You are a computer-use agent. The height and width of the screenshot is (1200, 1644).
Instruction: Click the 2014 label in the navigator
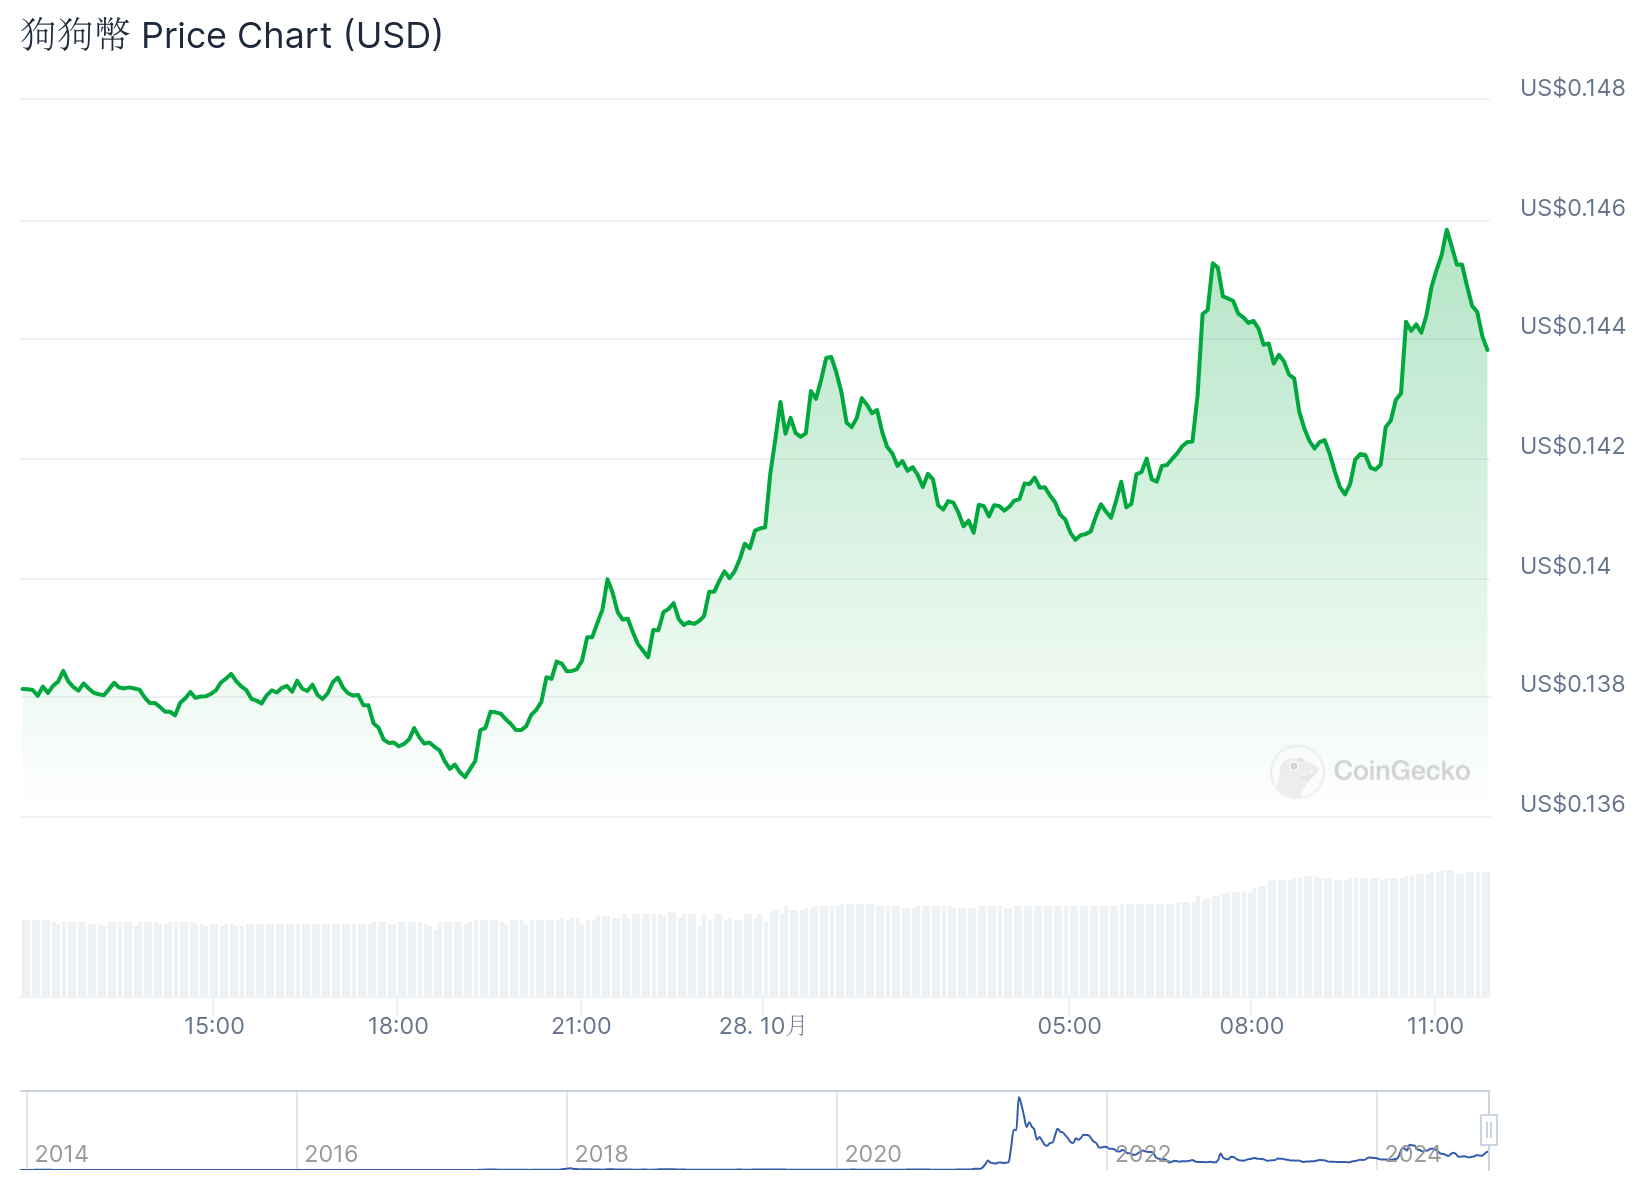coord(62,1154)
